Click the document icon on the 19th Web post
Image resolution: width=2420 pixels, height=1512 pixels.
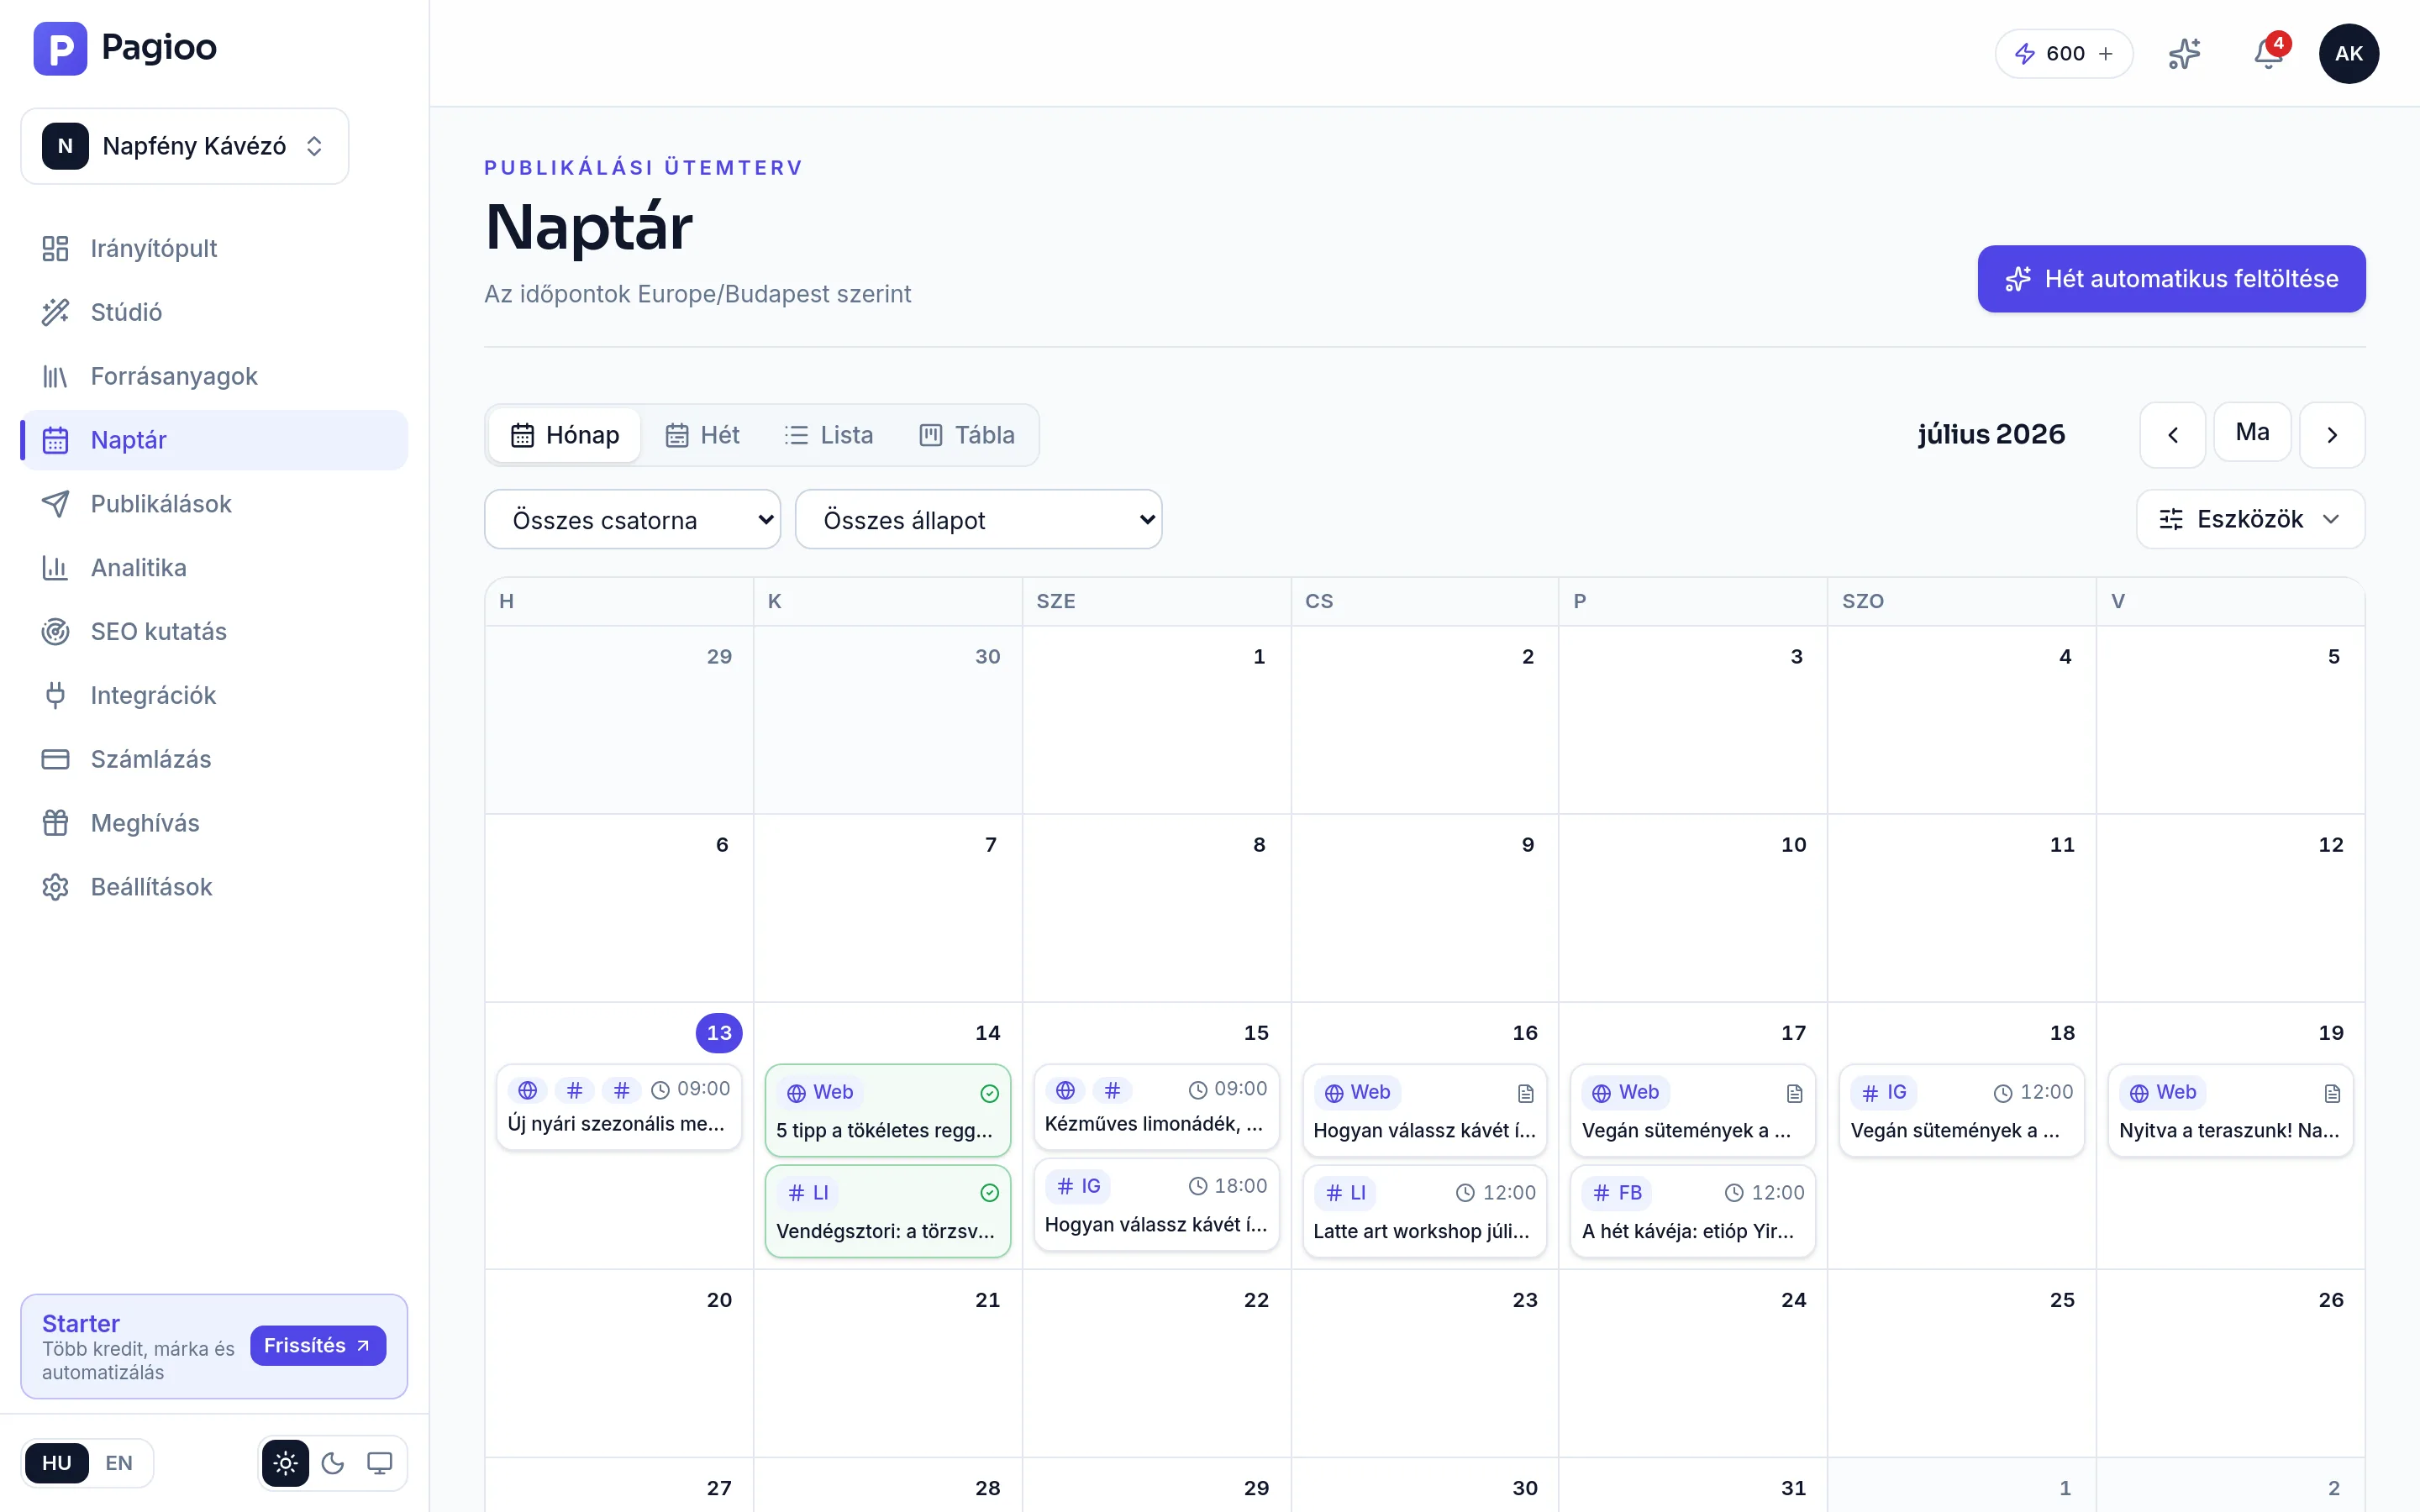[2332, 1093]
